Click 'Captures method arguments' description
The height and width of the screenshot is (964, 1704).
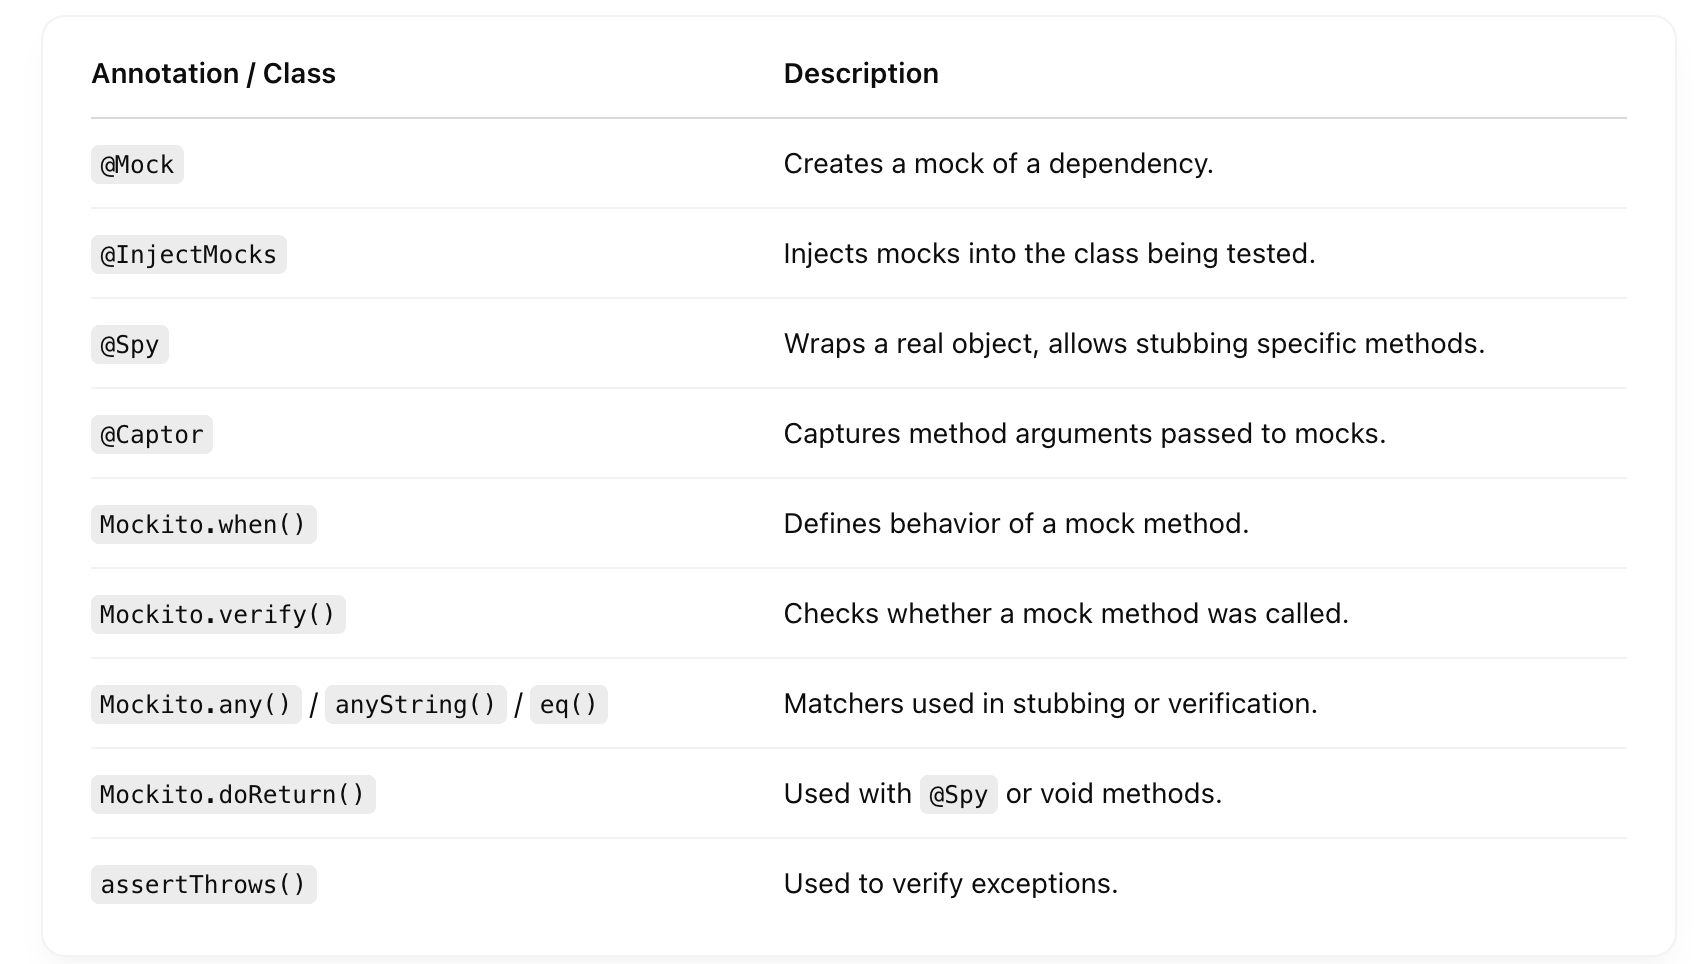point(1084,434)
